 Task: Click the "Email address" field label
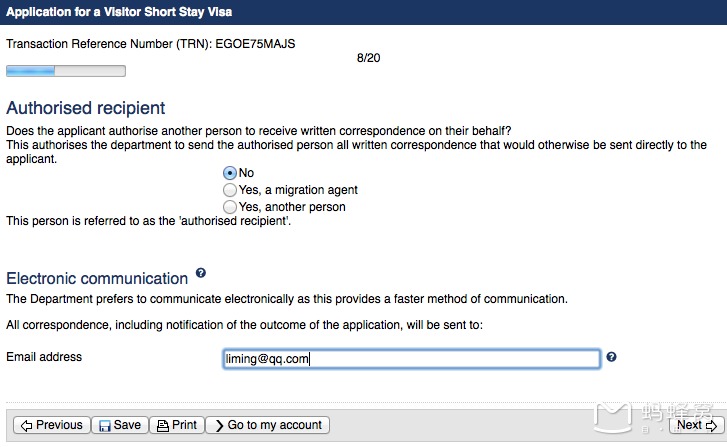coord(44,357)
